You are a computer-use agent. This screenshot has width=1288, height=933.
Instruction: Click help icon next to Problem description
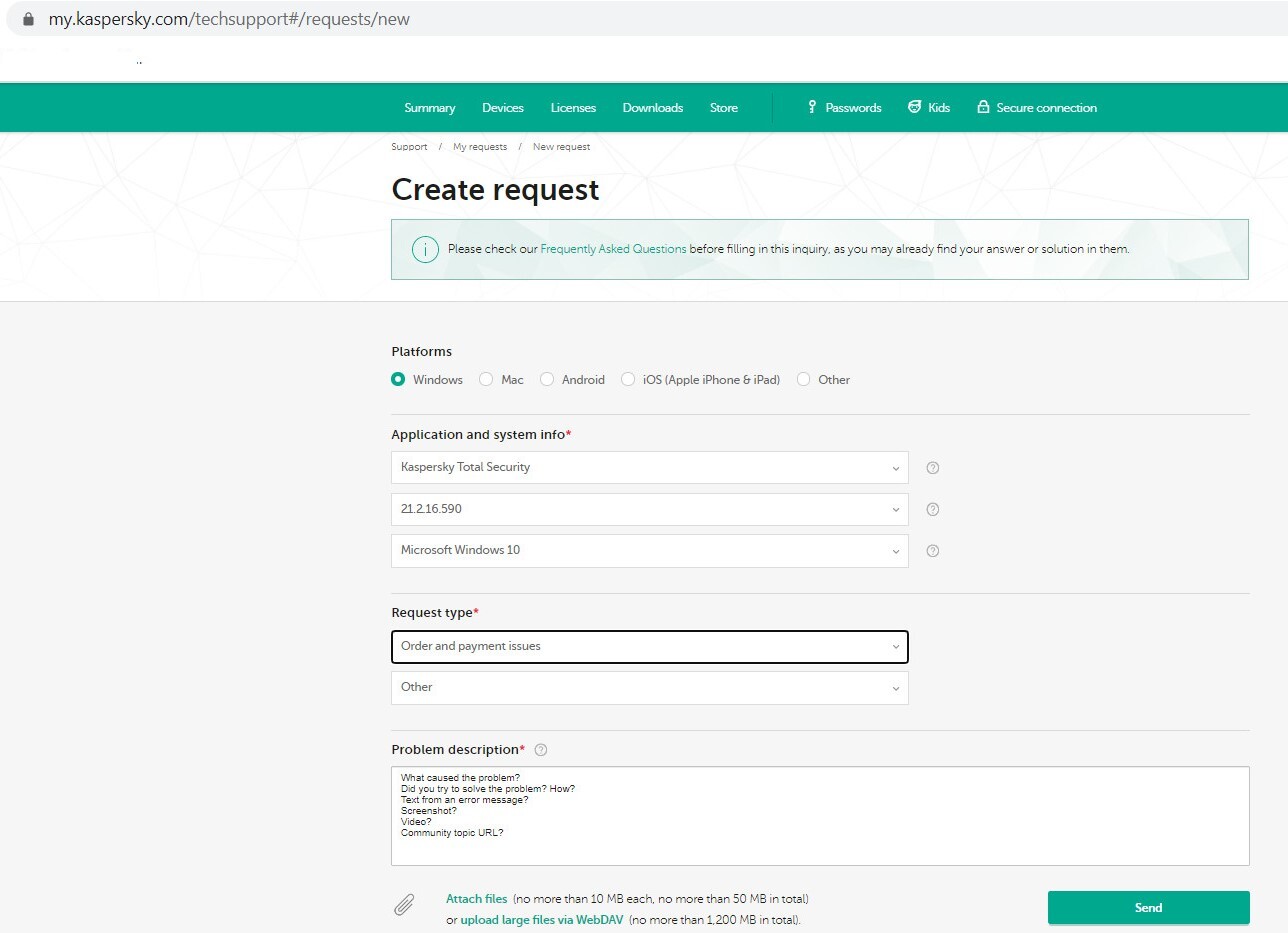coord(541,750)
